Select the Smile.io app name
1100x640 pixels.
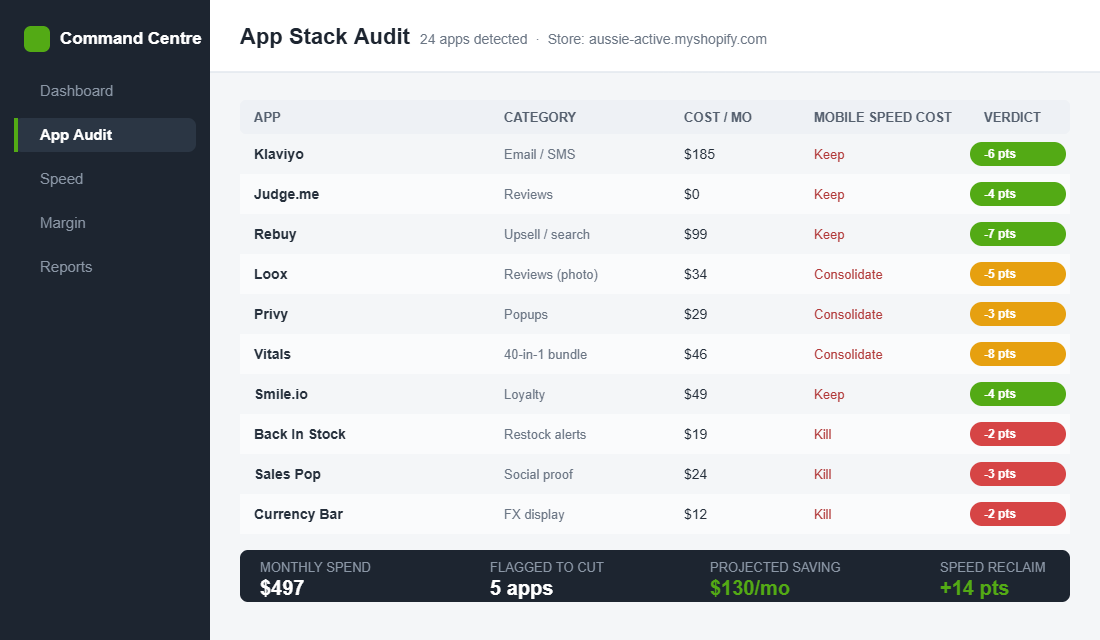[x=281, y=394]
